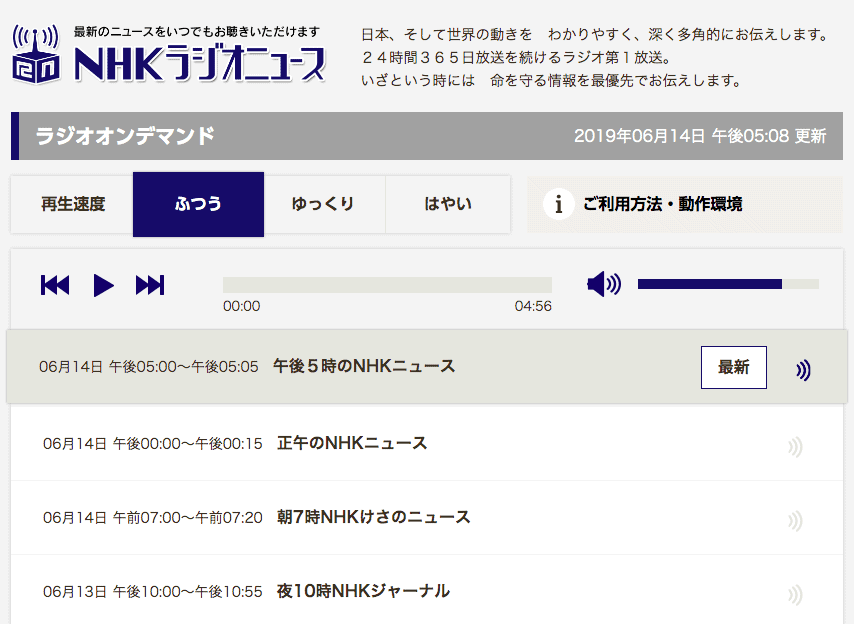Skip to the next track
The width and height of the screenshot is (854, 624).
[150, 285]
